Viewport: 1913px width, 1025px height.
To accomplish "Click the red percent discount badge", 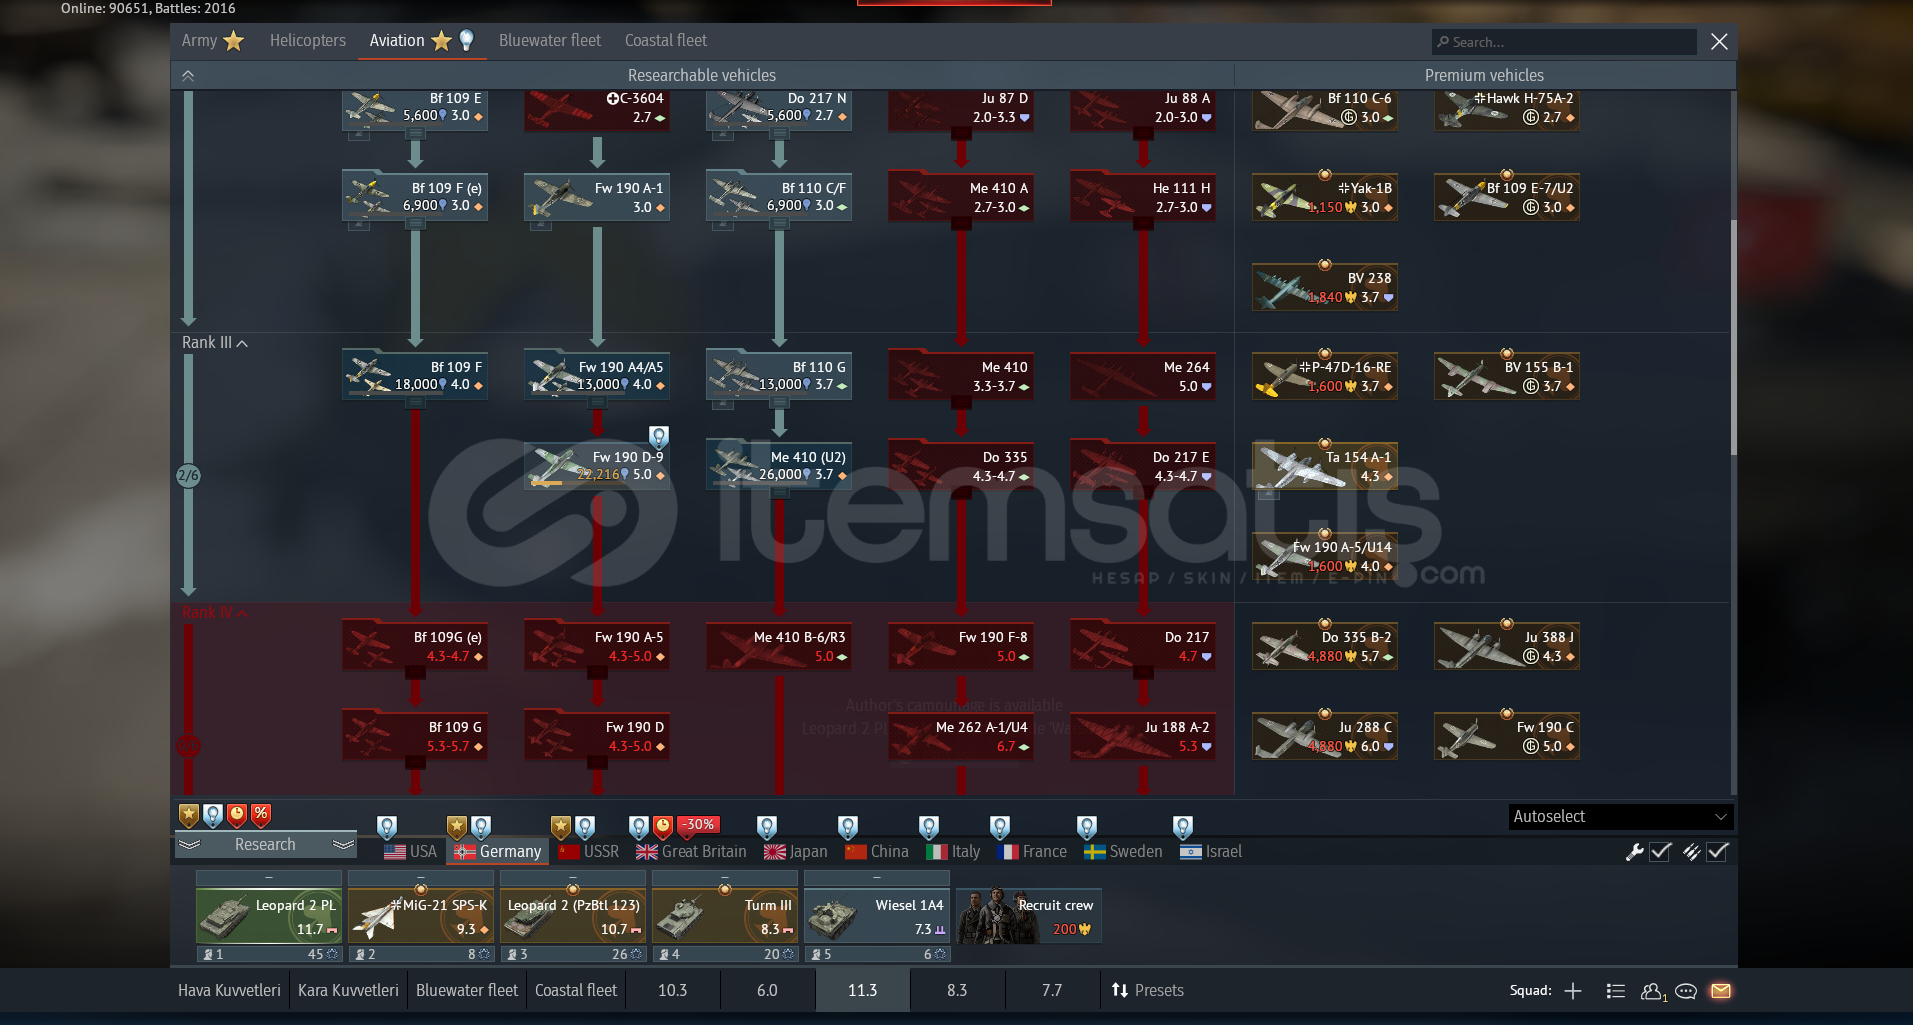I will tap(261, 815).
